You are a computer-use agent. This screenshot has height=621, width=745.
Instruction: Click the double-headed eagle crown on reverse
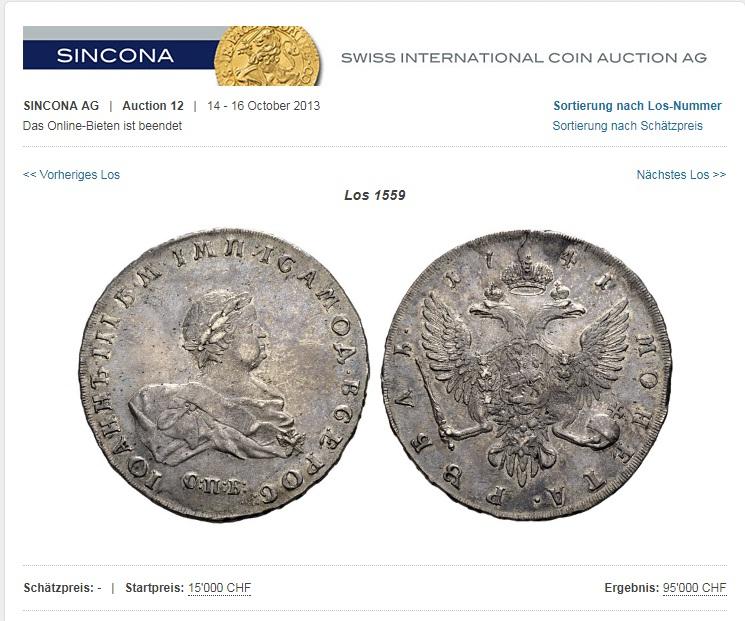tap(527, 271)
